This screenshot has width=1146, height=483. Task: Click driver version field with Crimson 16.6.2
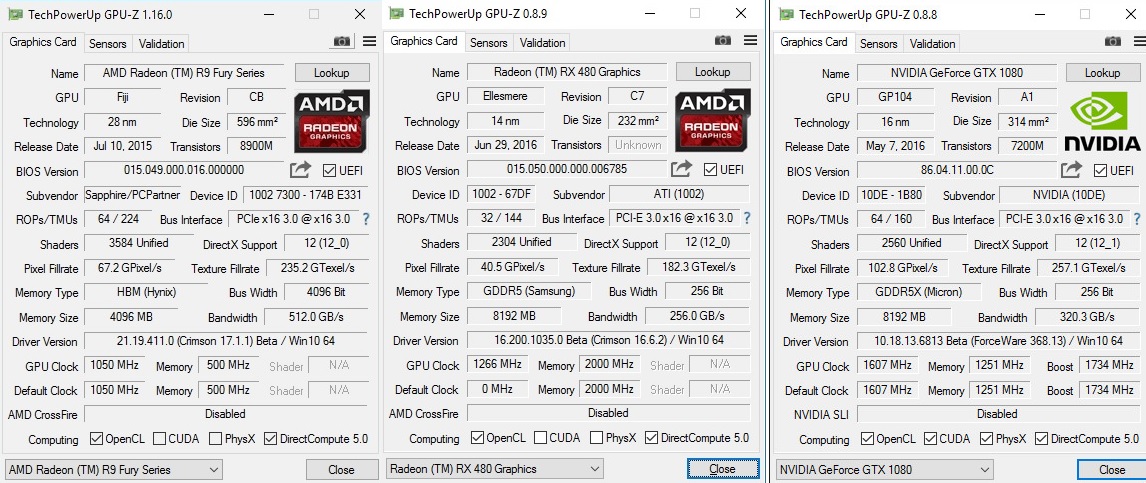(608, 341)
